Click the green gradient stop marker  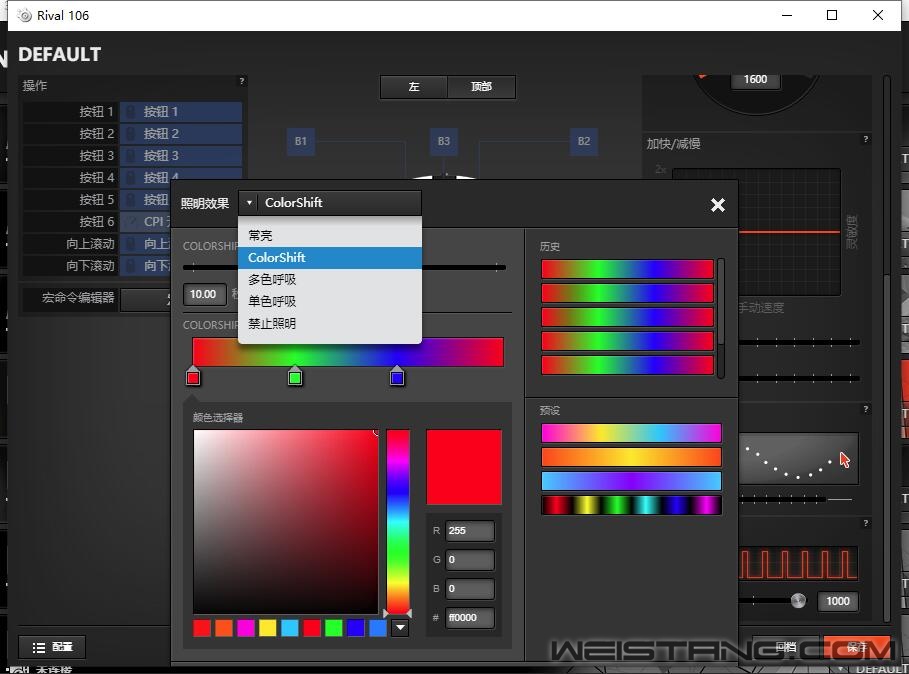point(295,377)
